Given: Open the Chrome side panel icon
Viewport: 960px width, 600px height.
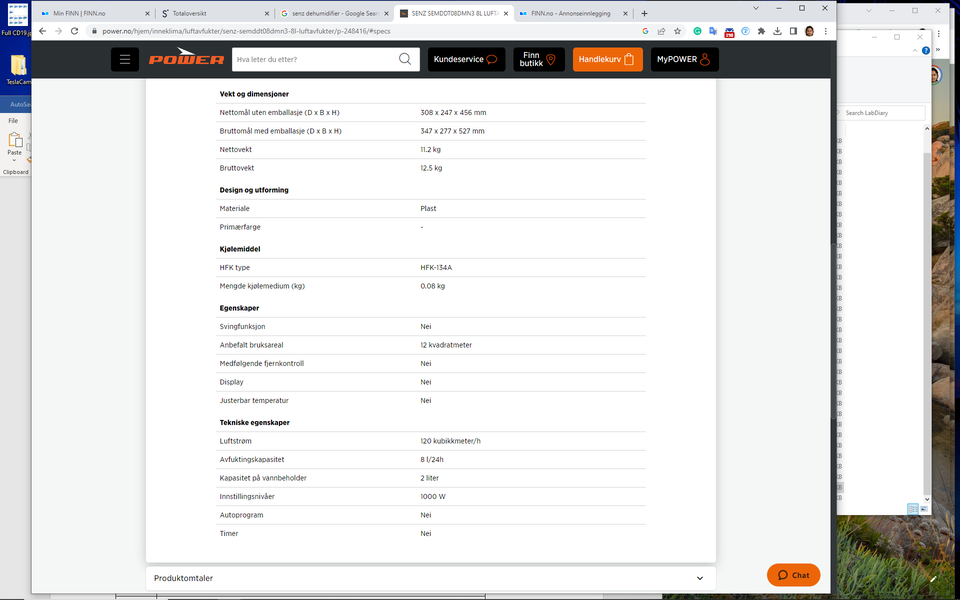Looking at the screenshot, I should [x=793, y=31].
